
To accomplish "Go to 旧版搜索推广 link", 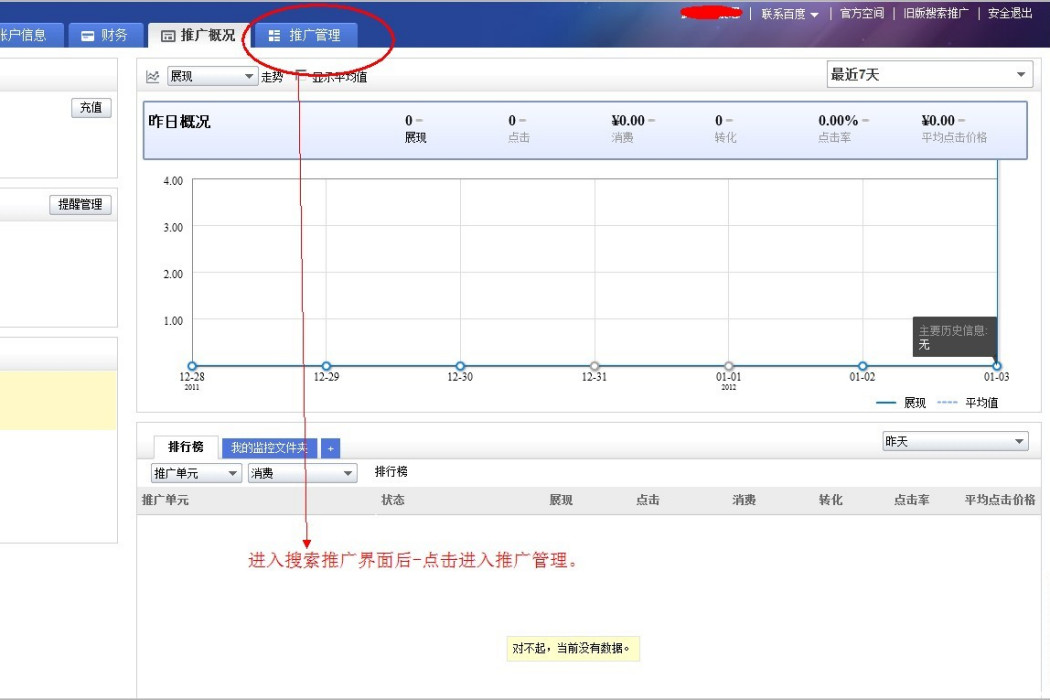I will pos(935,13).
